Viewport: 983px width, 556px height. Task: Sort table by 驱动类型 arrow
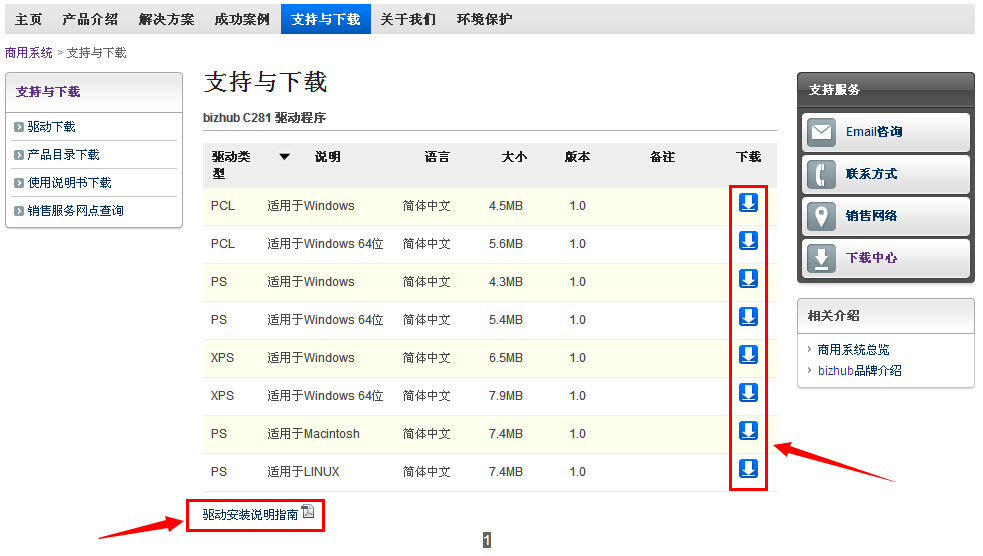pos(284,157)
